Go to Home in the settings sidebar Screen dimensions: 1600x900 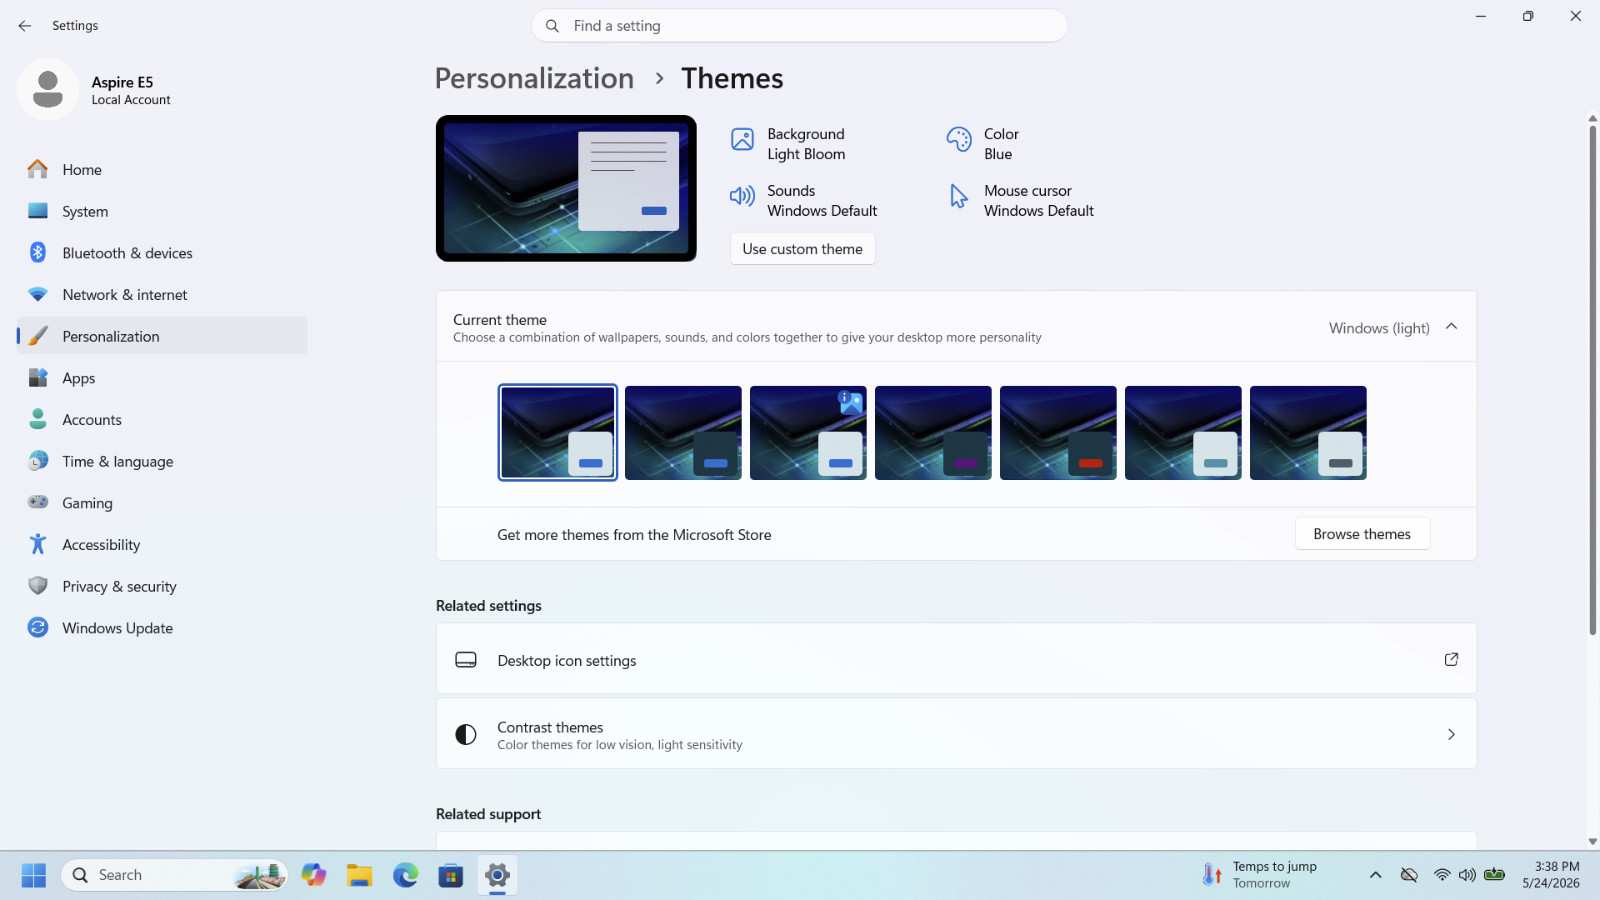point(162,170)
